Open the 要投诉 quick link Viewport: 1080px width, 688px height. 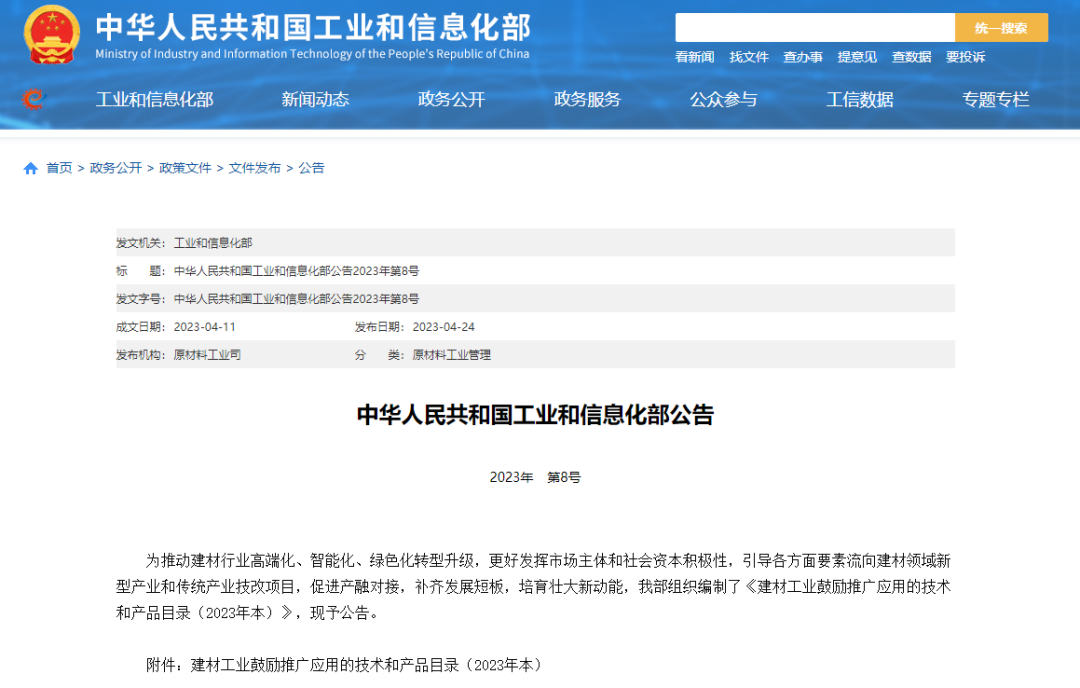966,57
